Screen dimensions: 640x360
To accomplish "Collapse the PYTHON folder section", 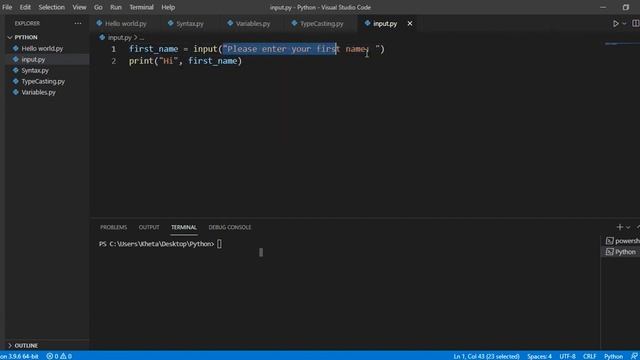I will click(25, 37).
